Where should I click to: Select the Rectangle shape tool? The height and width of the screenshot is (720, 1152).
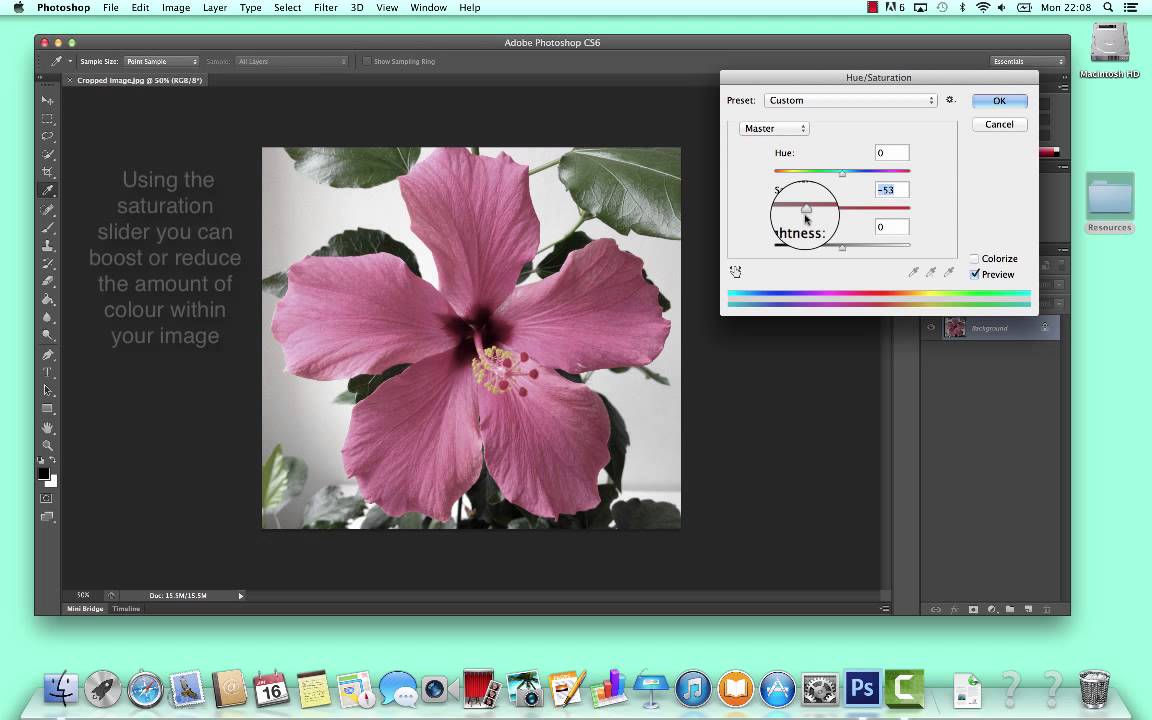[48, 408]
